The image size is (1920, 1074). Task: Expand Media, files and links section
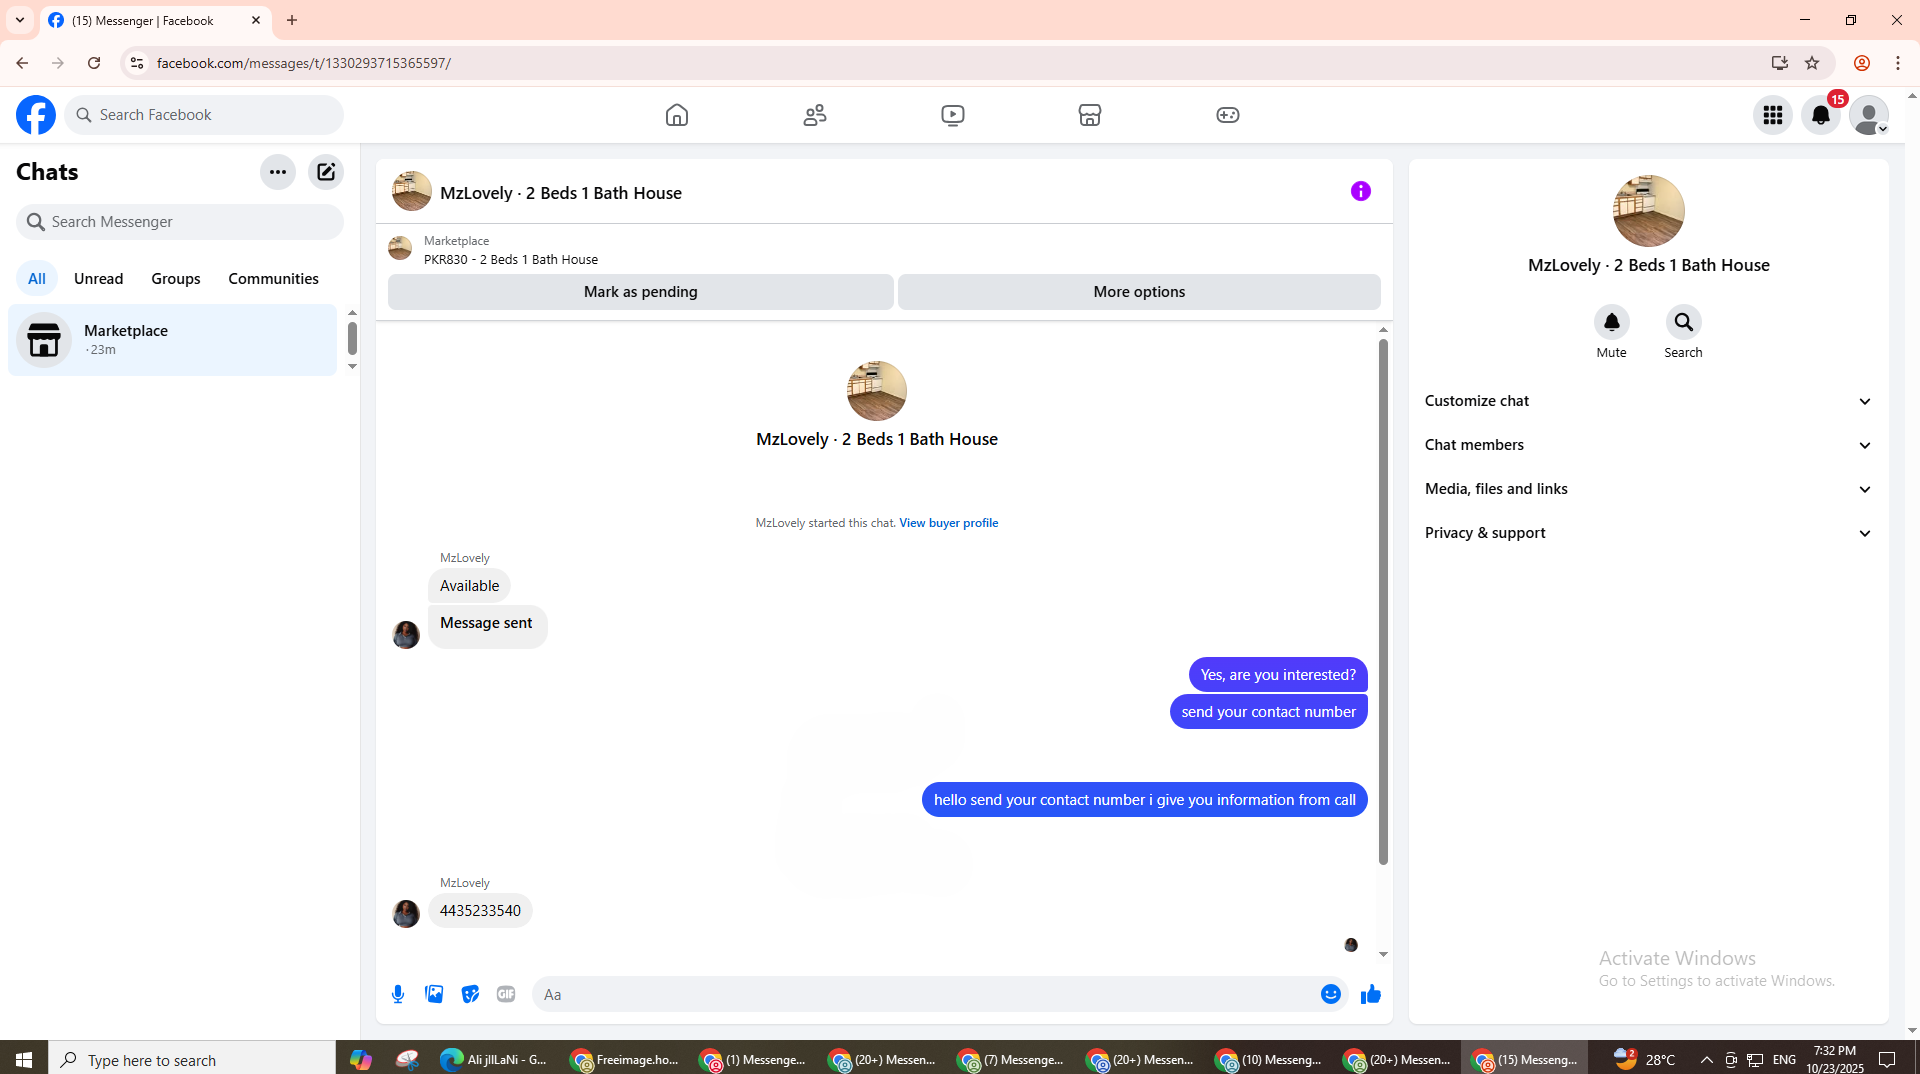tap(1648, 489)
